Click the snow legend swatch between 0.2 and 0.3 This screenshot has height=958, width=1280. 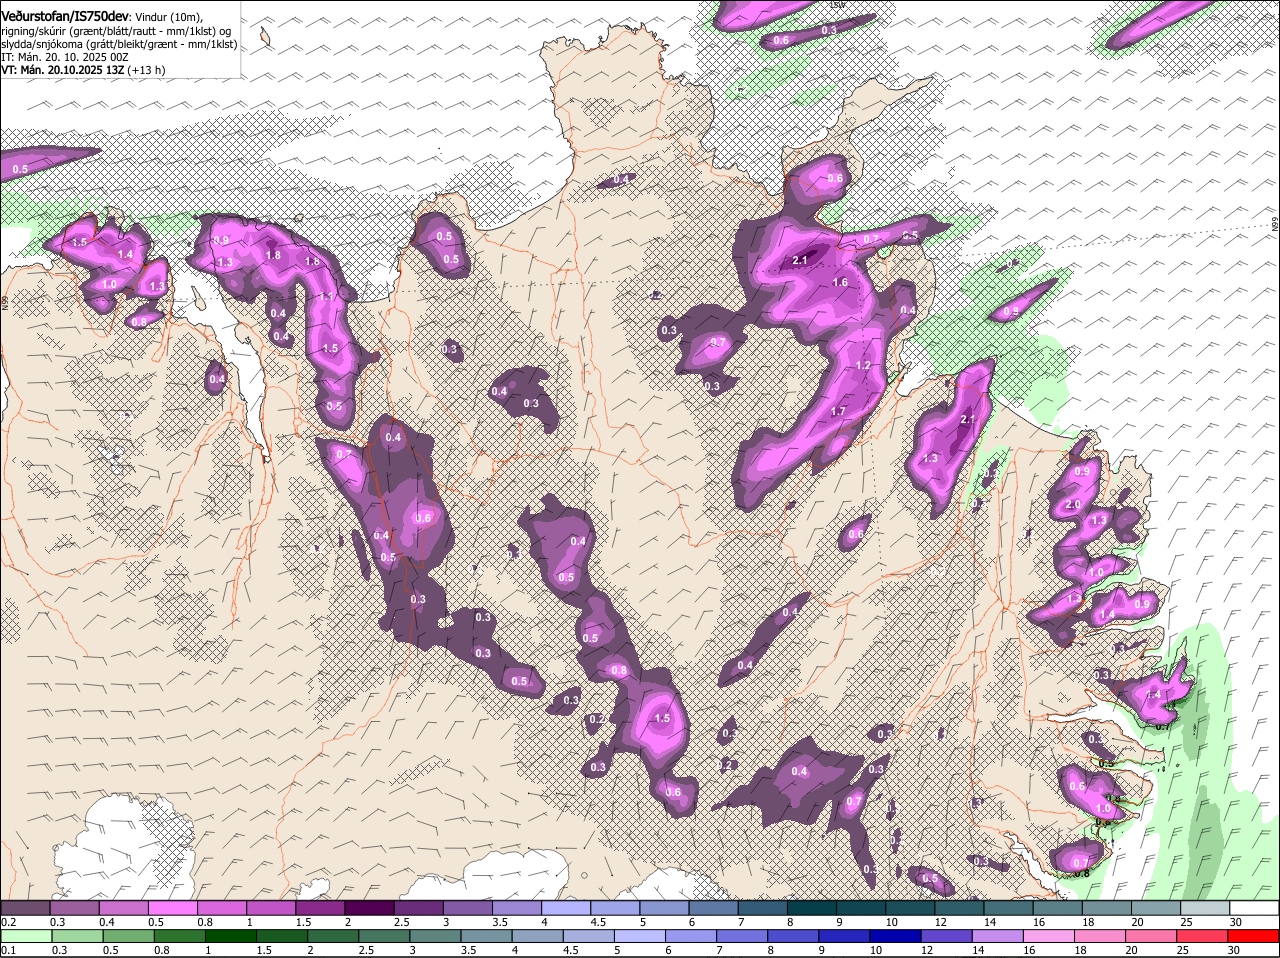tap(25, 907)
